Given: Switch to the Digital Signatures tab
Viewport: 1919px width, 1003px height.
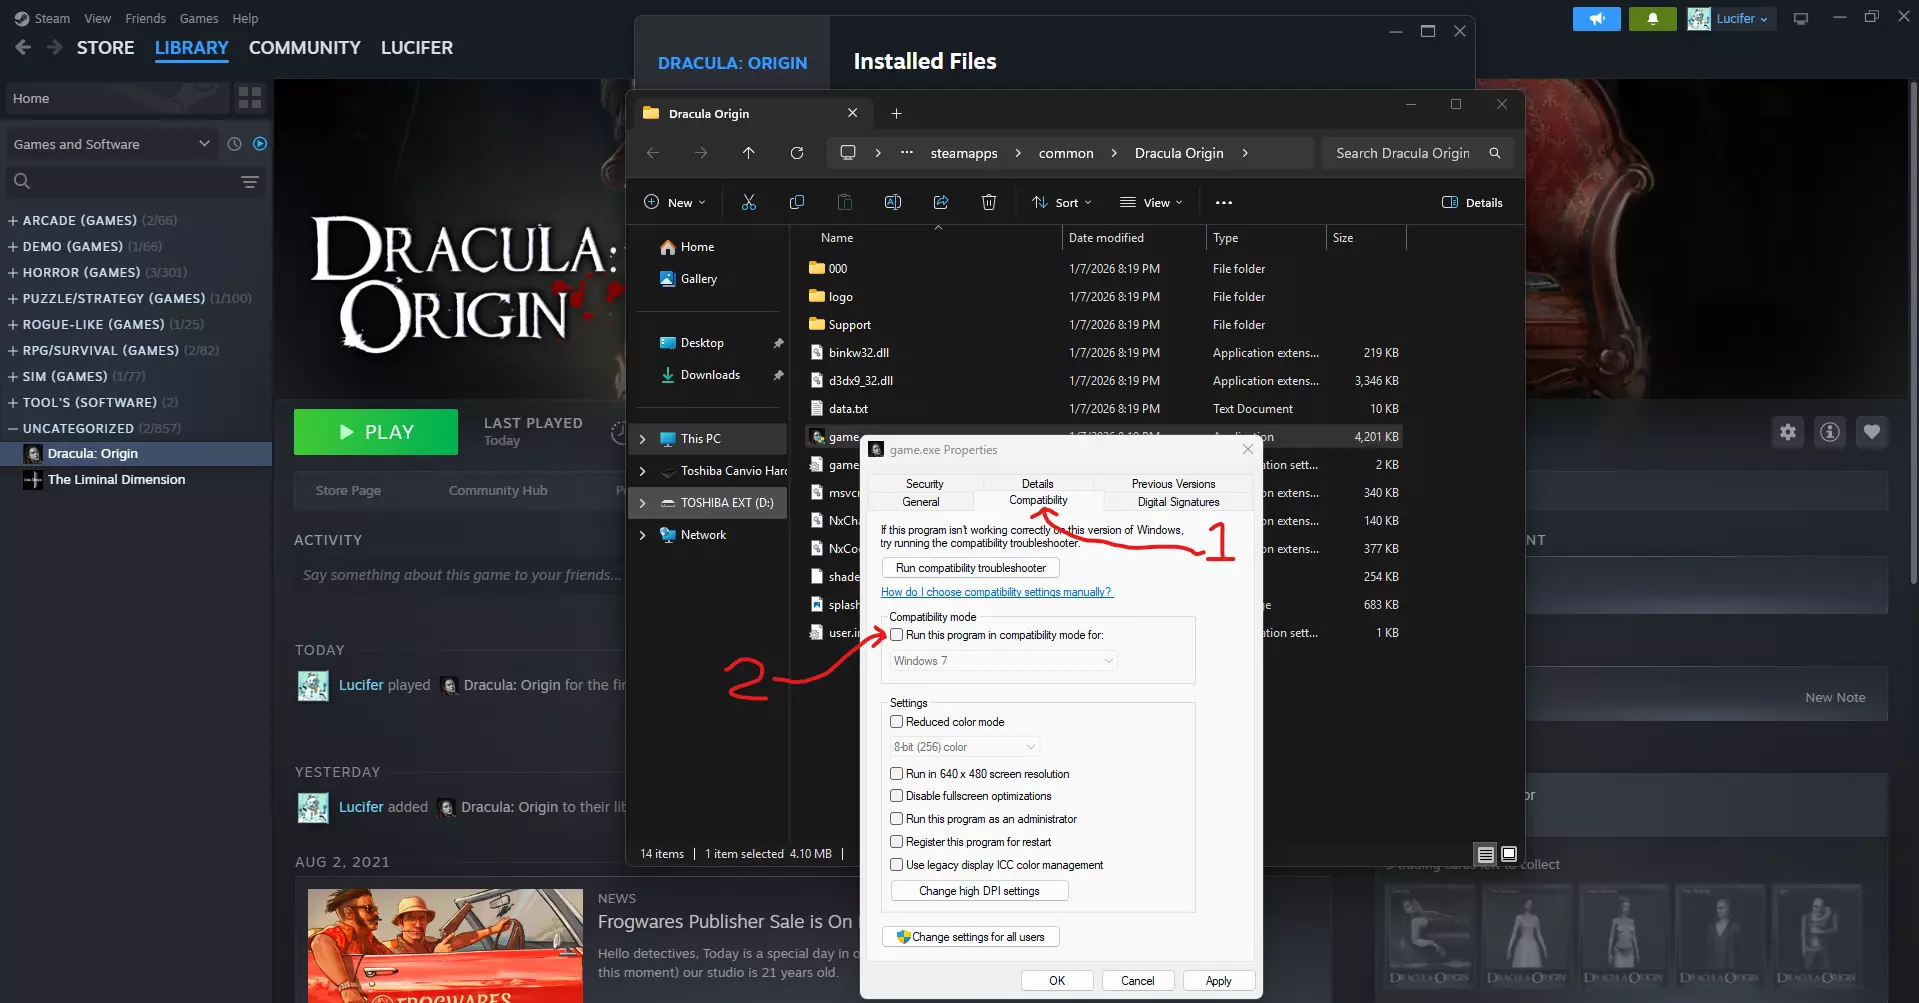Looking at the screenshot, I should click(1178, 502).
